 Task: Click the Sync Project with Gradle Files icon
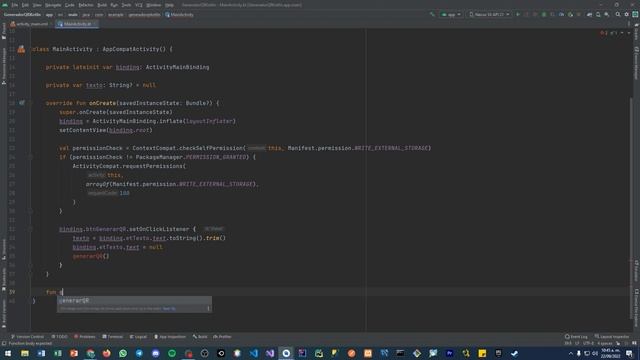pos(589,14)
